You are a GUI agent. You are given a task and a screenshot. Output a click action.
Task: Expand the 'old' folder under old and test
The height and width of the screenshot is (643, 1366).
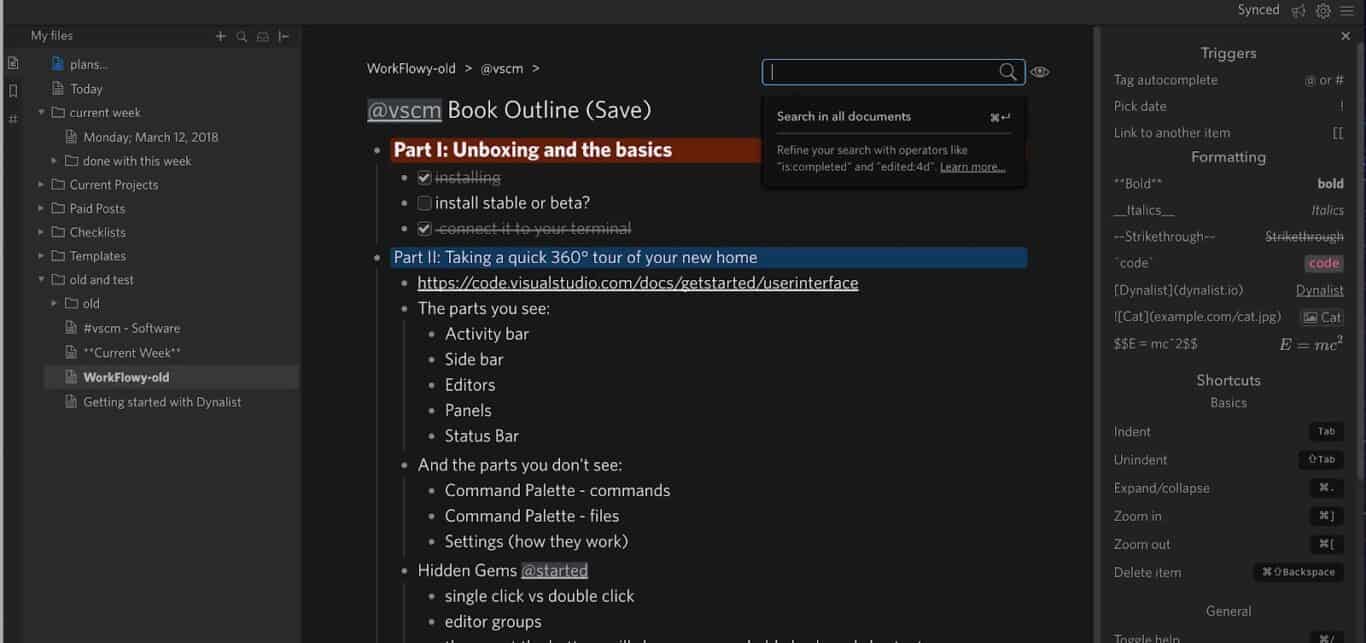pyautogui.click(x=54, y=303)
